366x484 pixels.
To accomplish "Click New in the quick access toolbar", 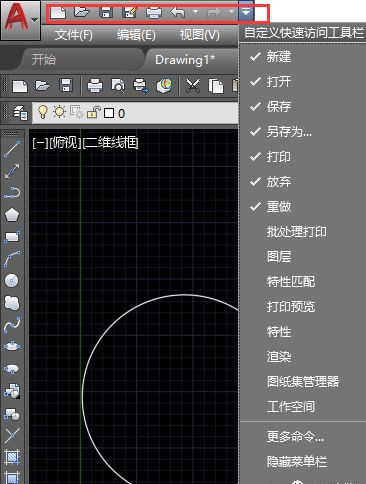I will (x=58, y=13).
